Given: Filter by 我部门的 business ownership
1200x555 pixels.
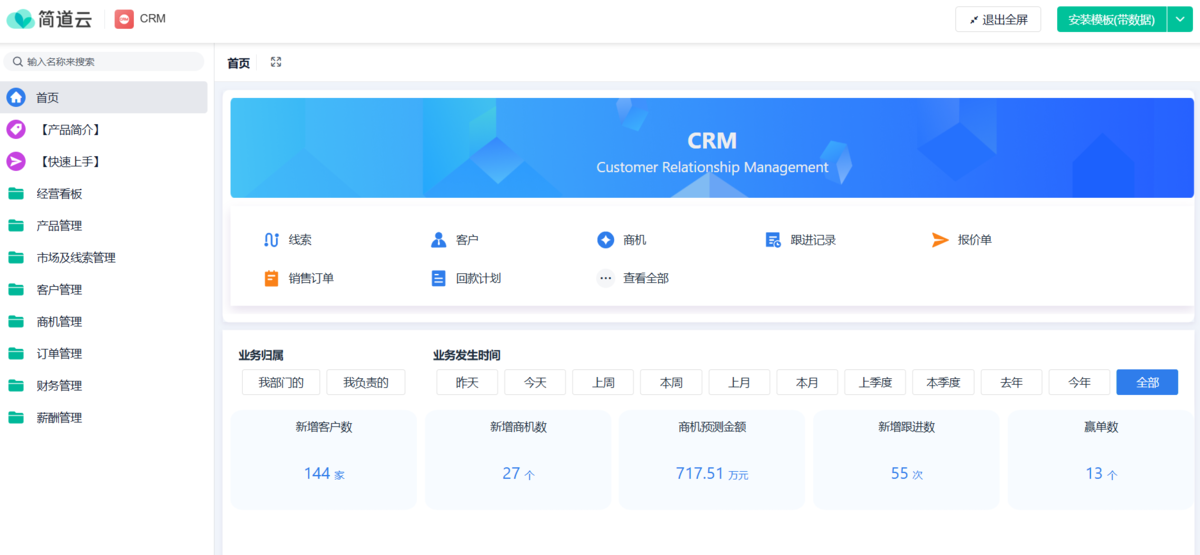Looking at the screenshot, I should (280, 382).
